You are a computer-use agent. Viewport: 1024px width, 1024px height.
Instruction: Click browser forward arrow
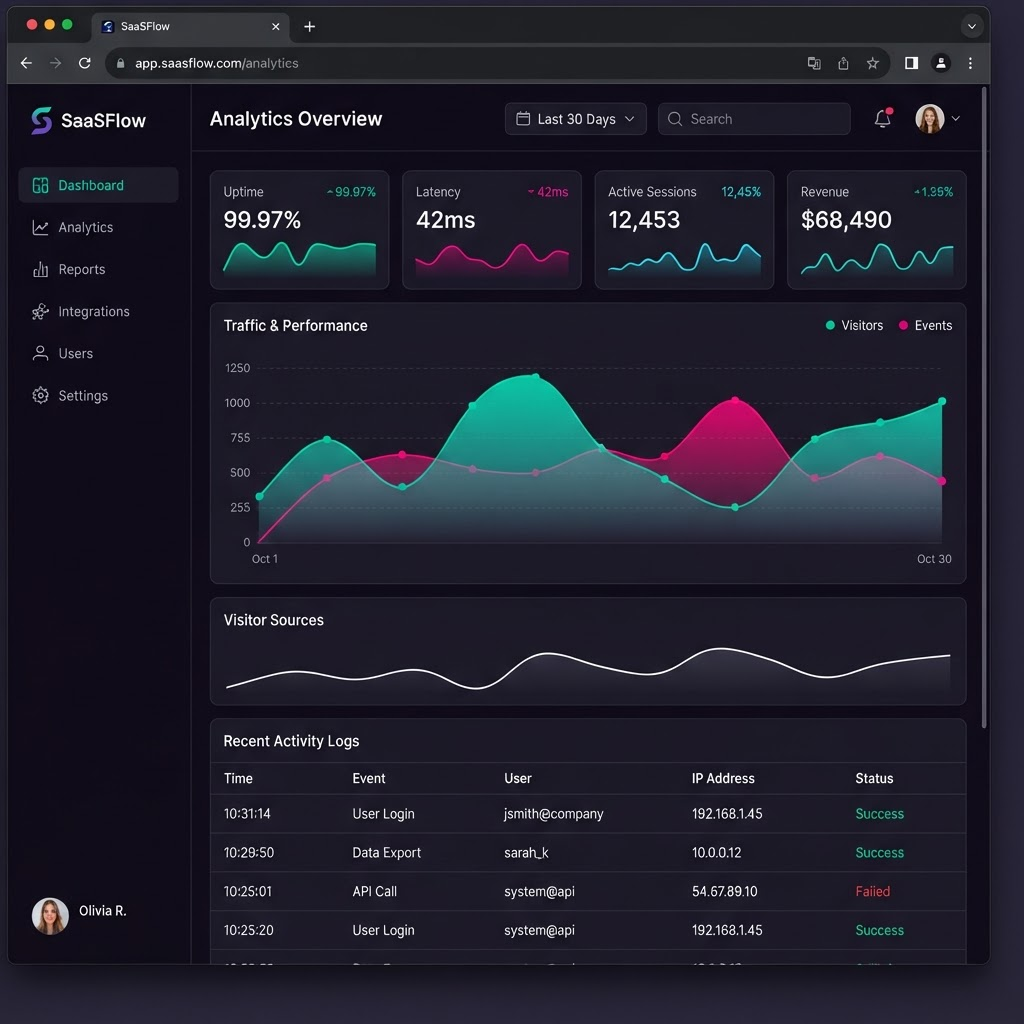click(x=56, y=63)
